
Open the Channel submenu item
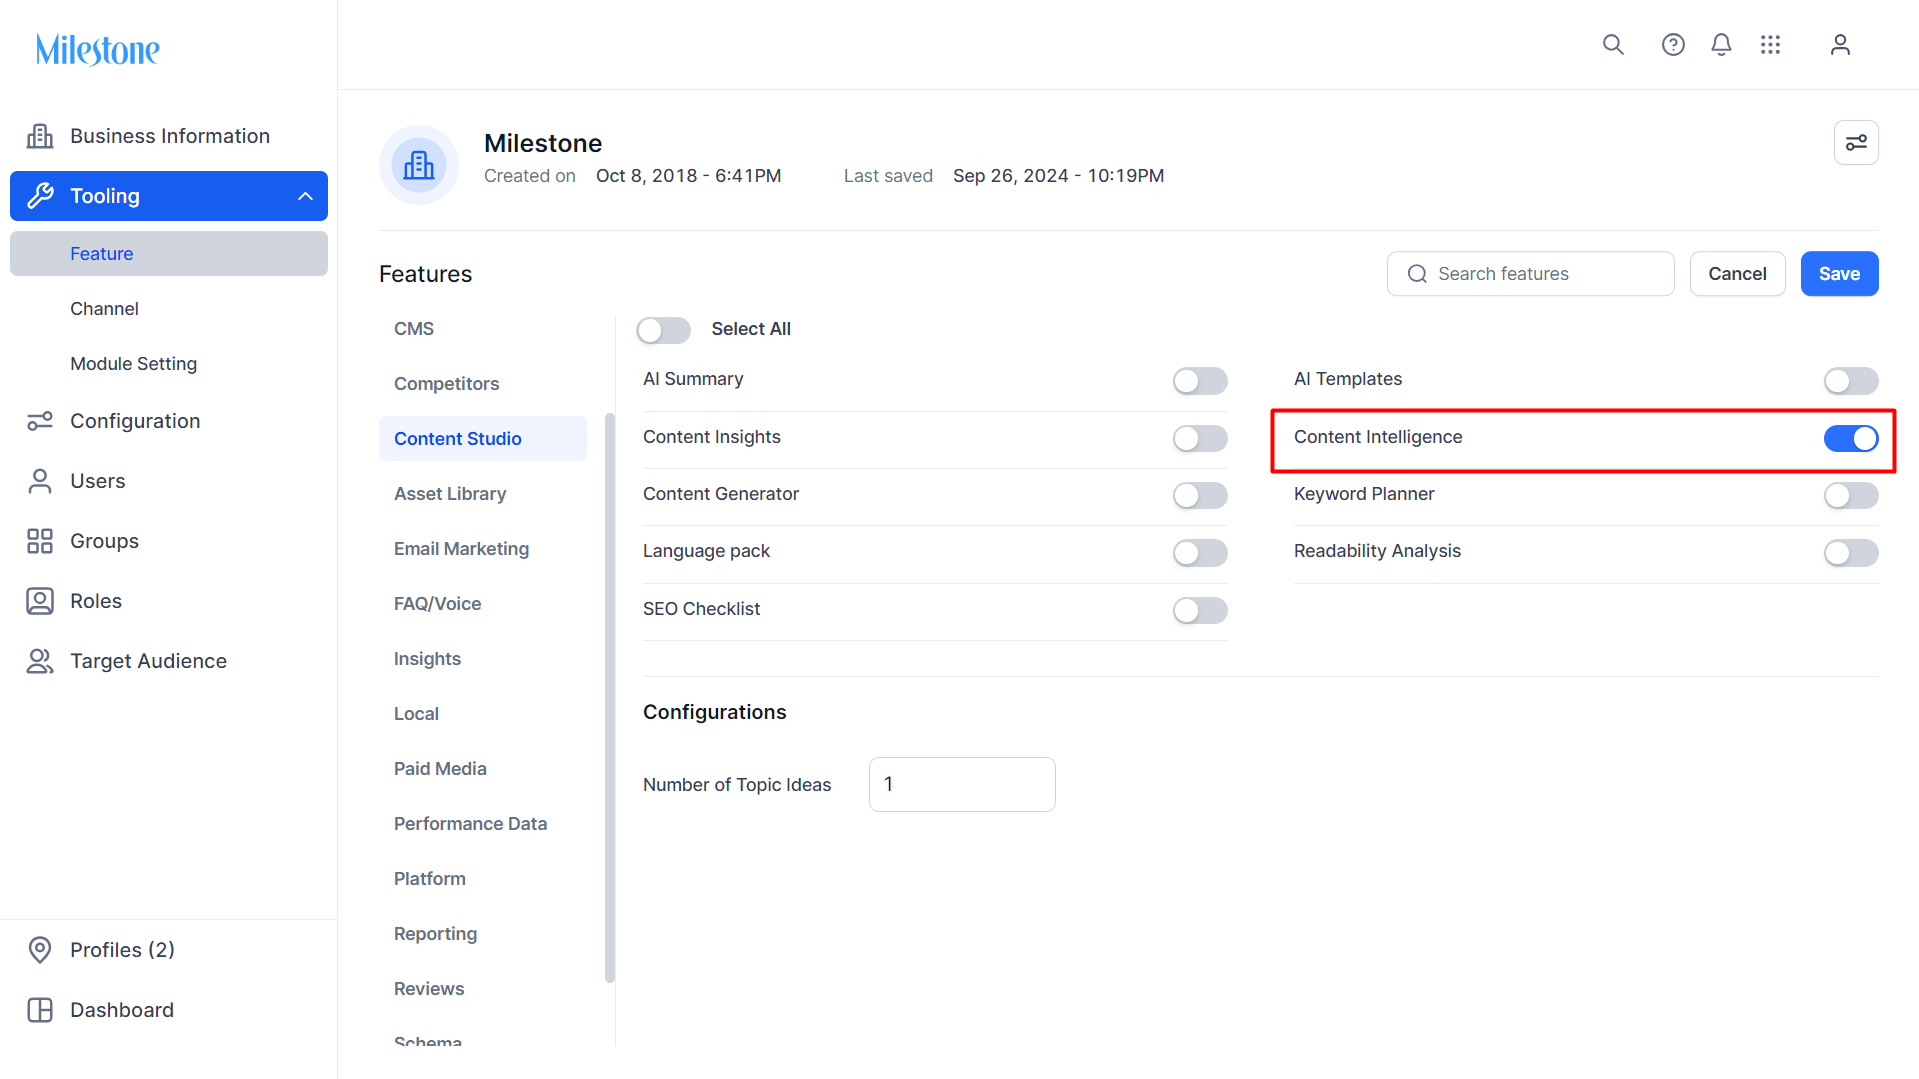169,309
